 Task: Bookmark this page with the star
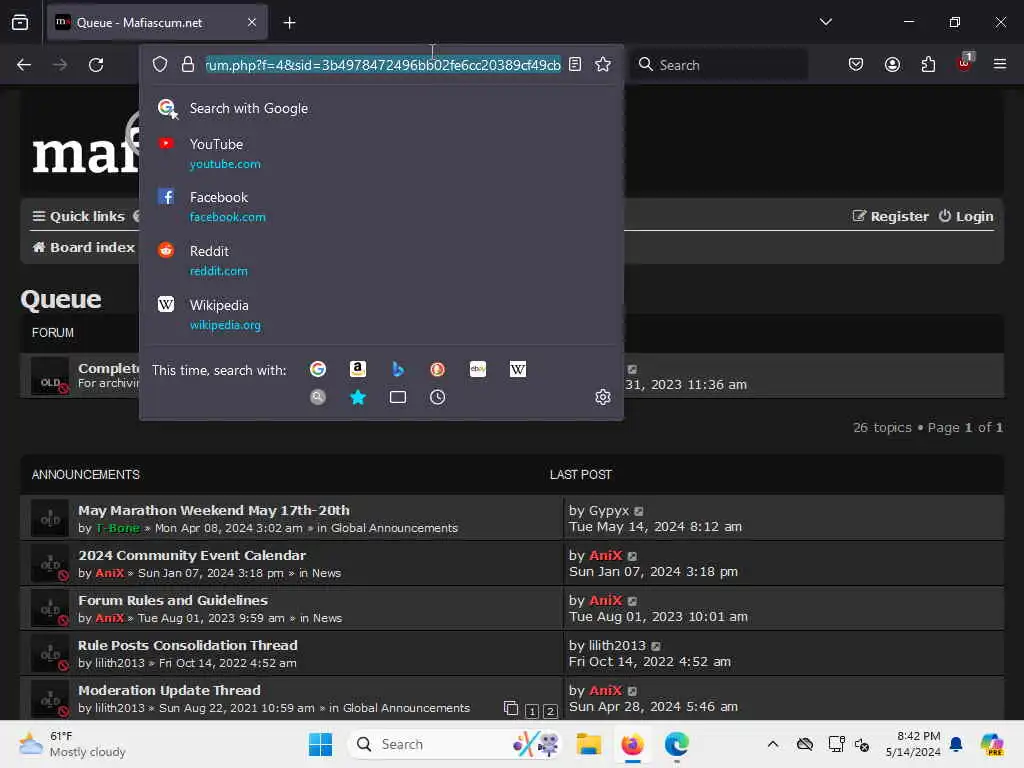[x=603, y=64]
